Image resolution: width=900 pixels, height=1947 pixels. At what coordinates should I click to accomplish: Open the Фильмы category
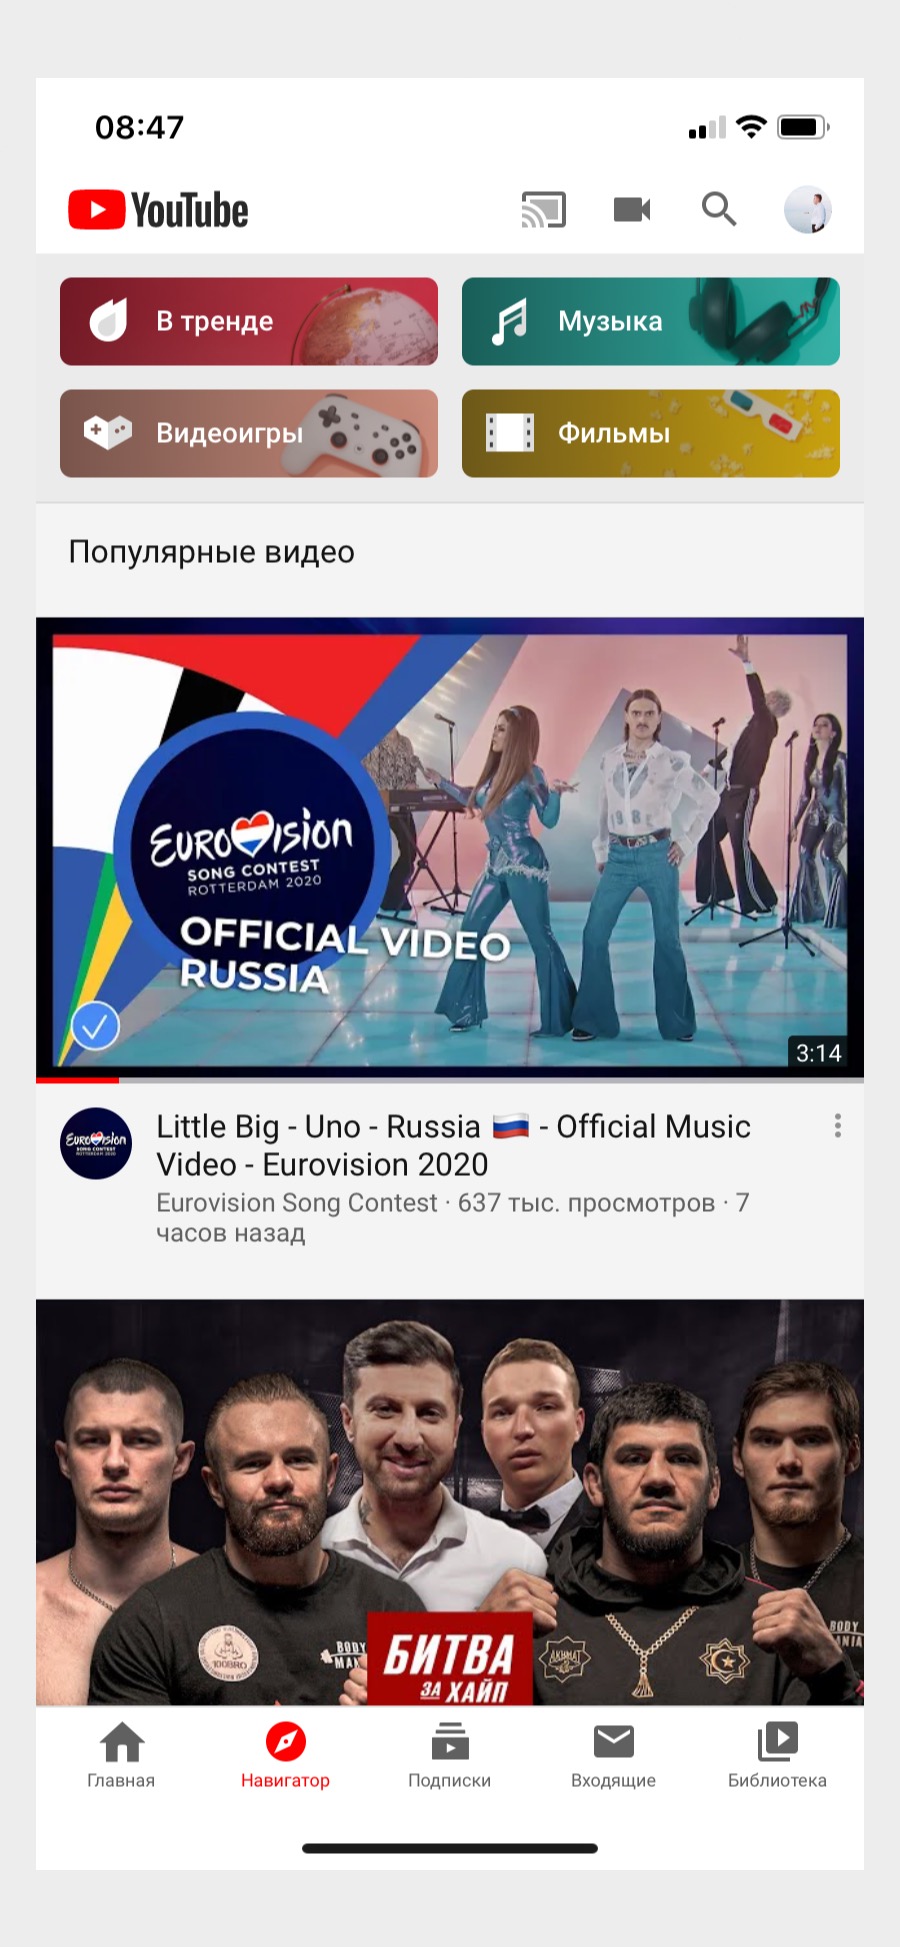coord(651,433)
